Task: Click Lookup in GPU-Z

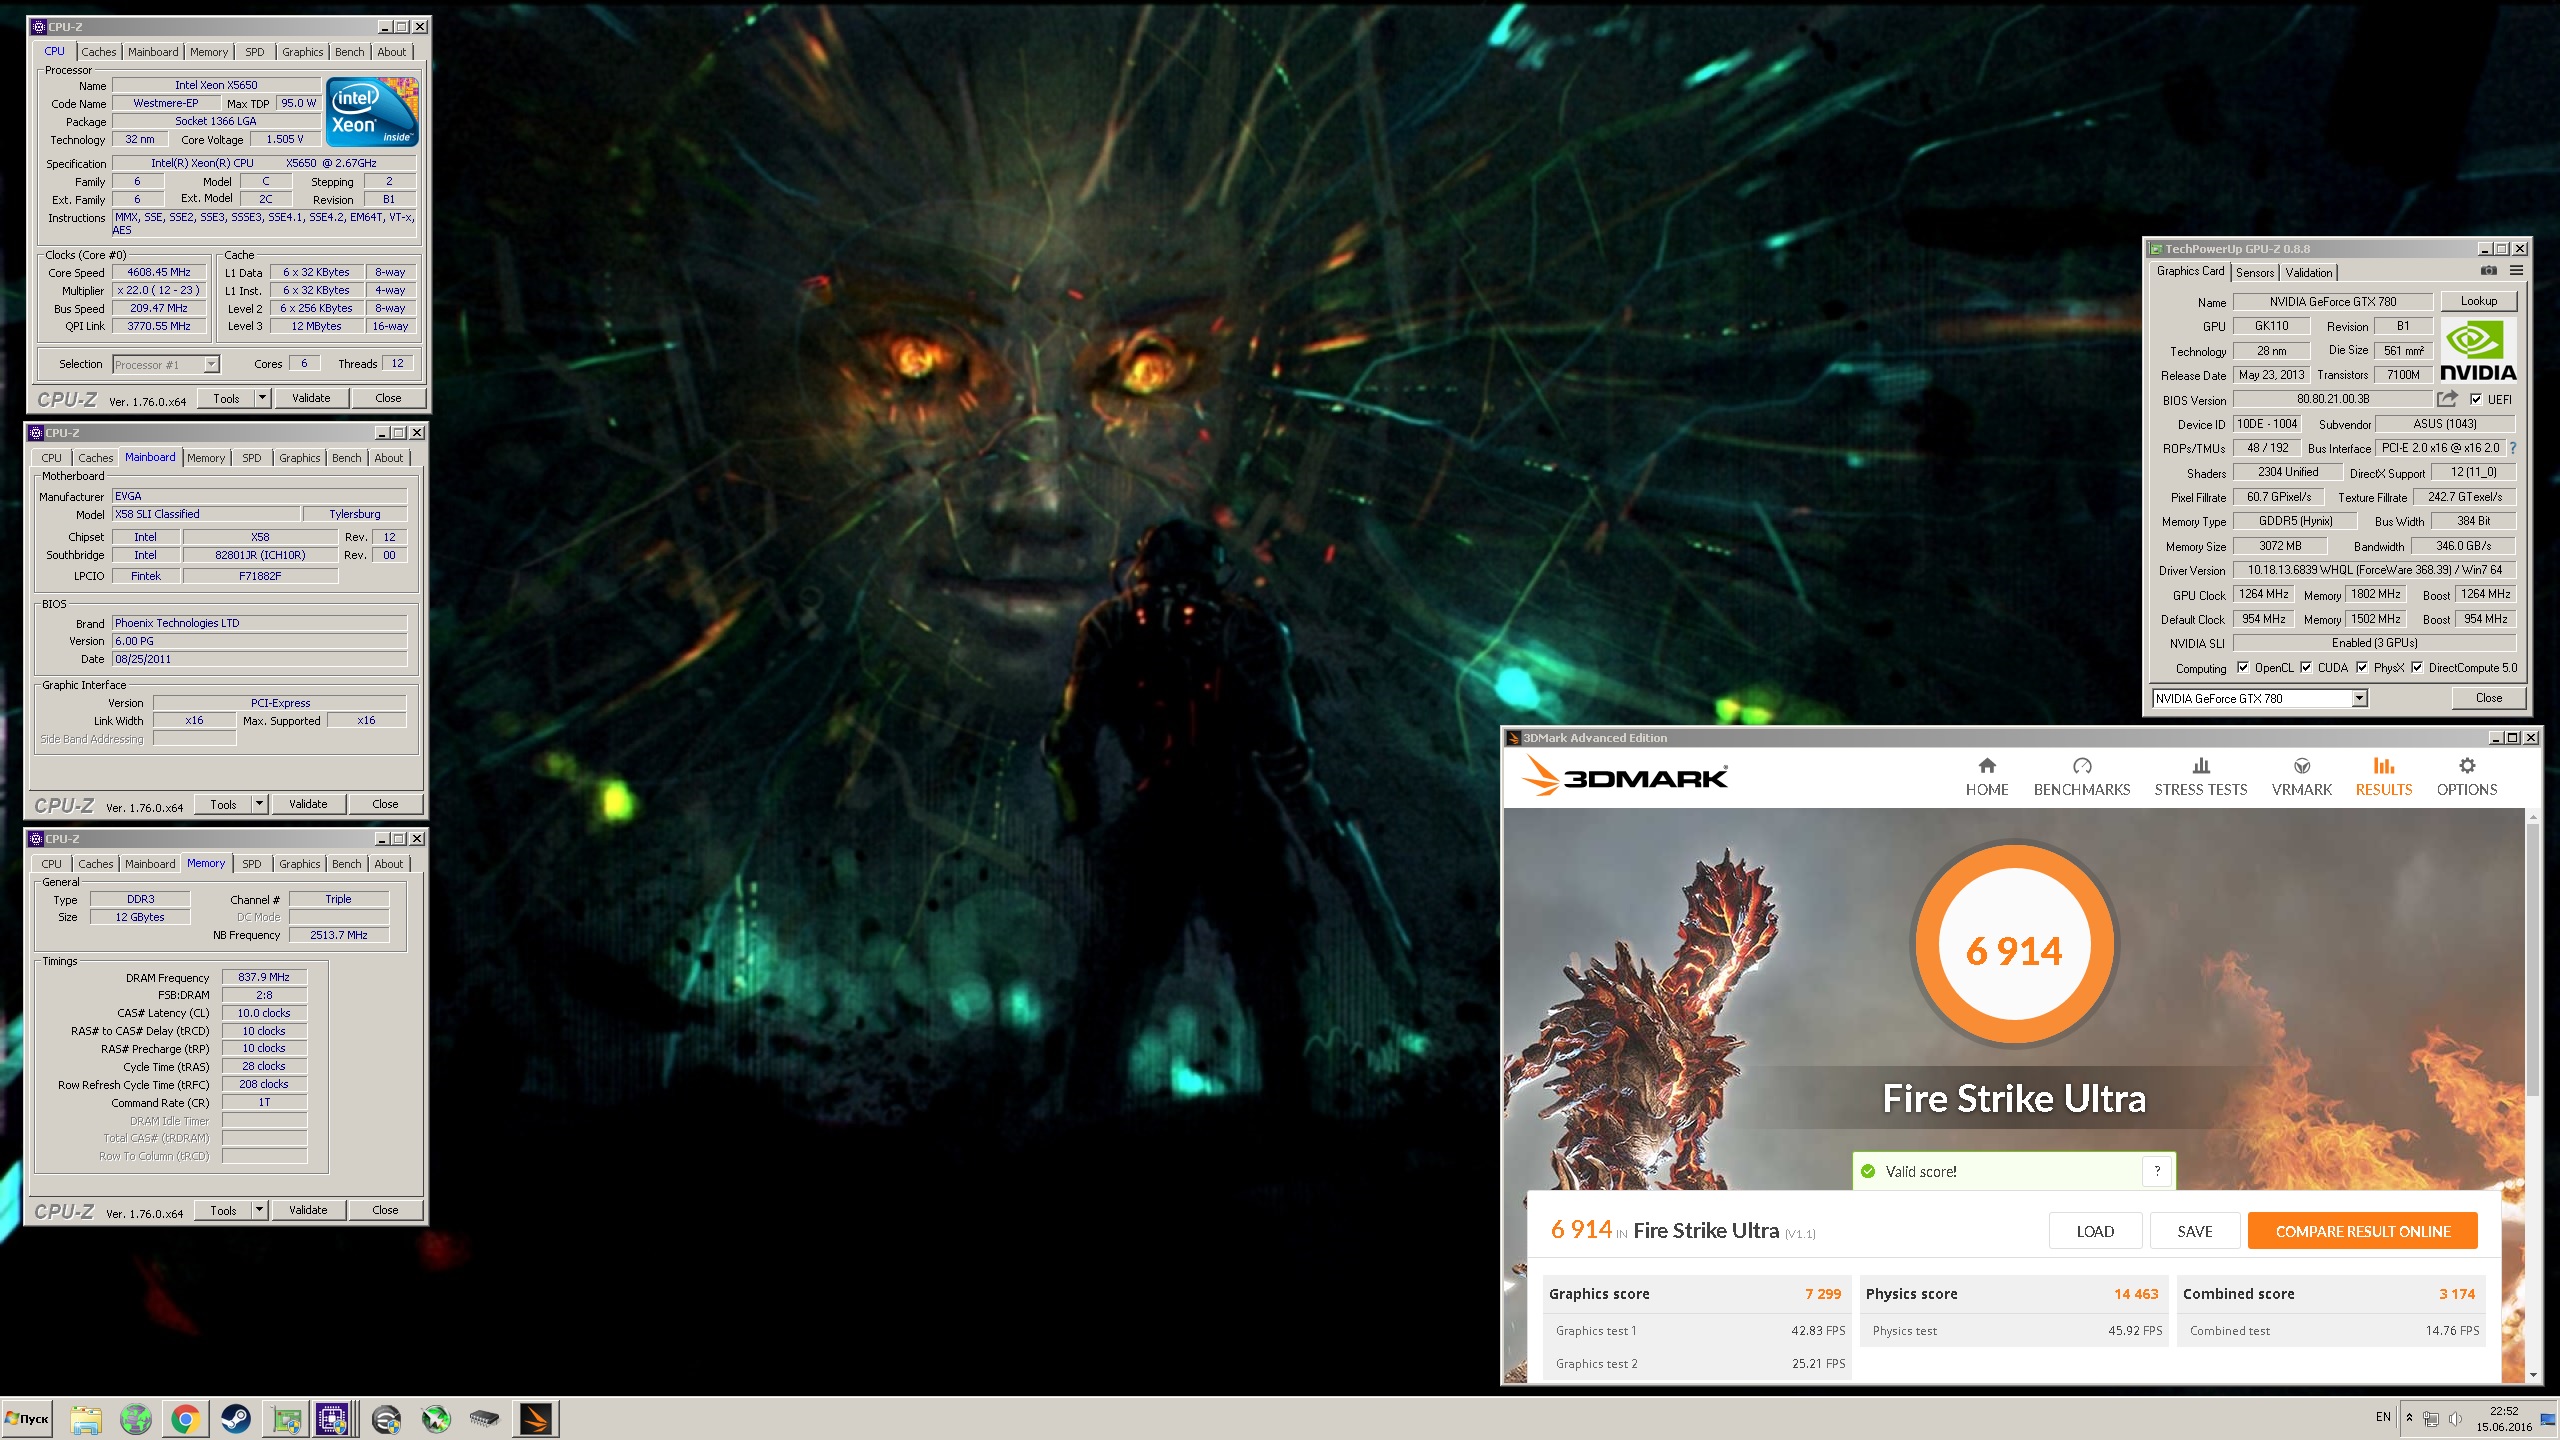Action: [x=2479, y=301]
